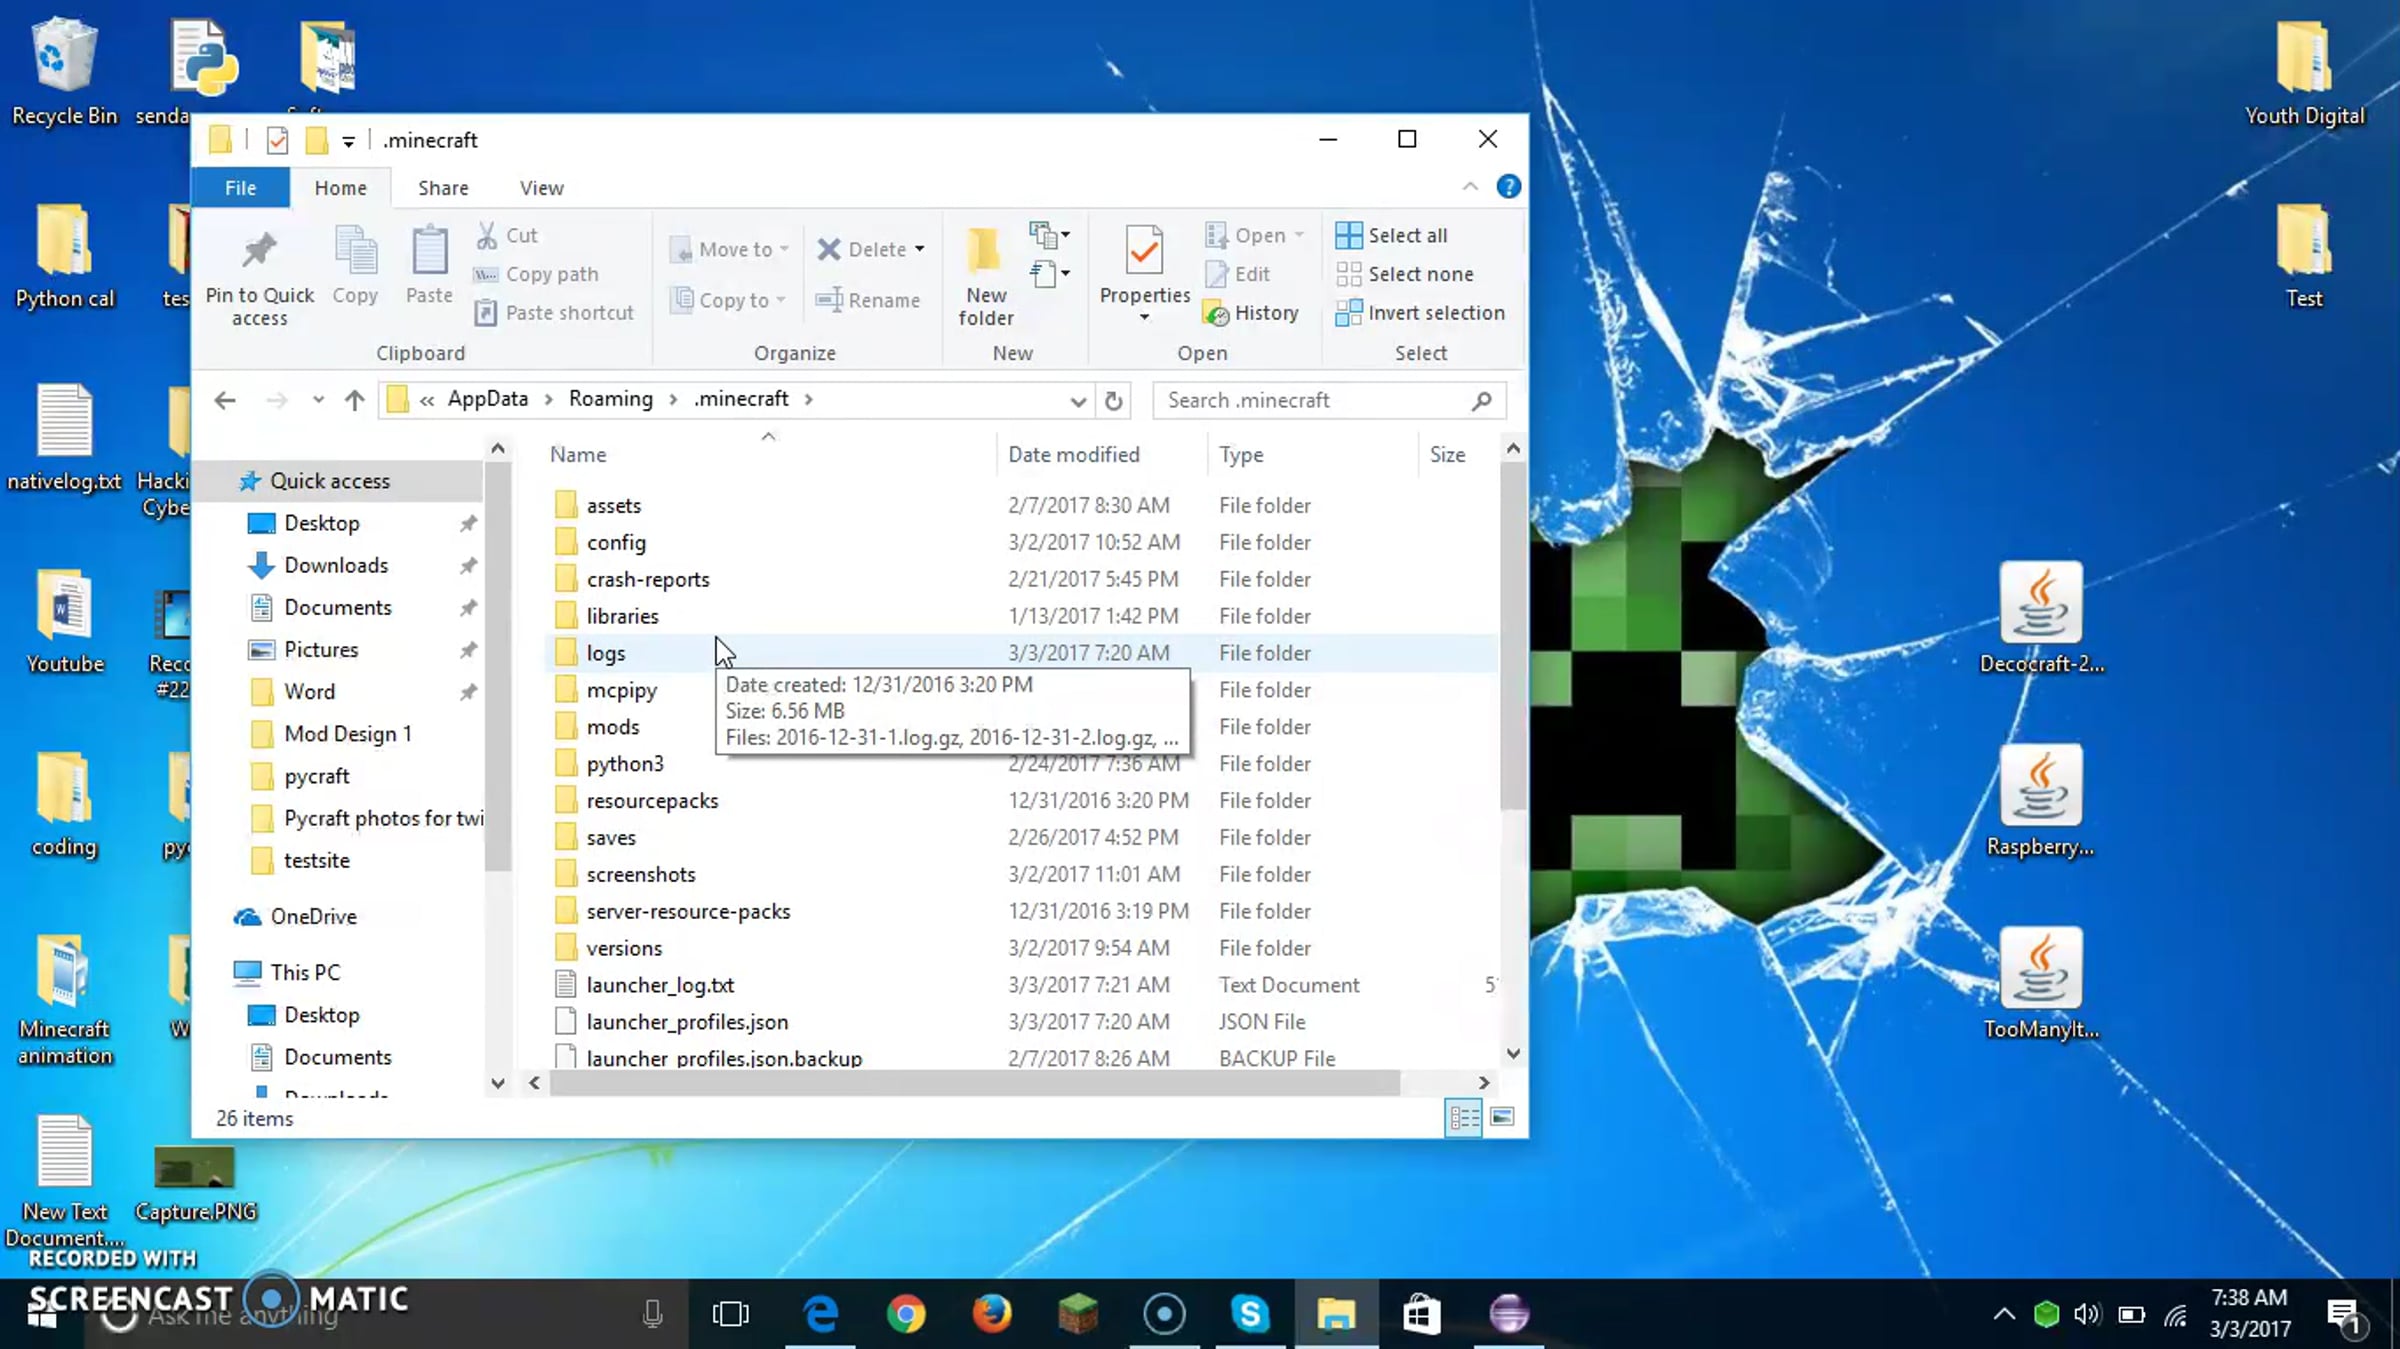Open the Windows Store taskbar icon
2400x1349 pixels.
pos(1421,1313)
